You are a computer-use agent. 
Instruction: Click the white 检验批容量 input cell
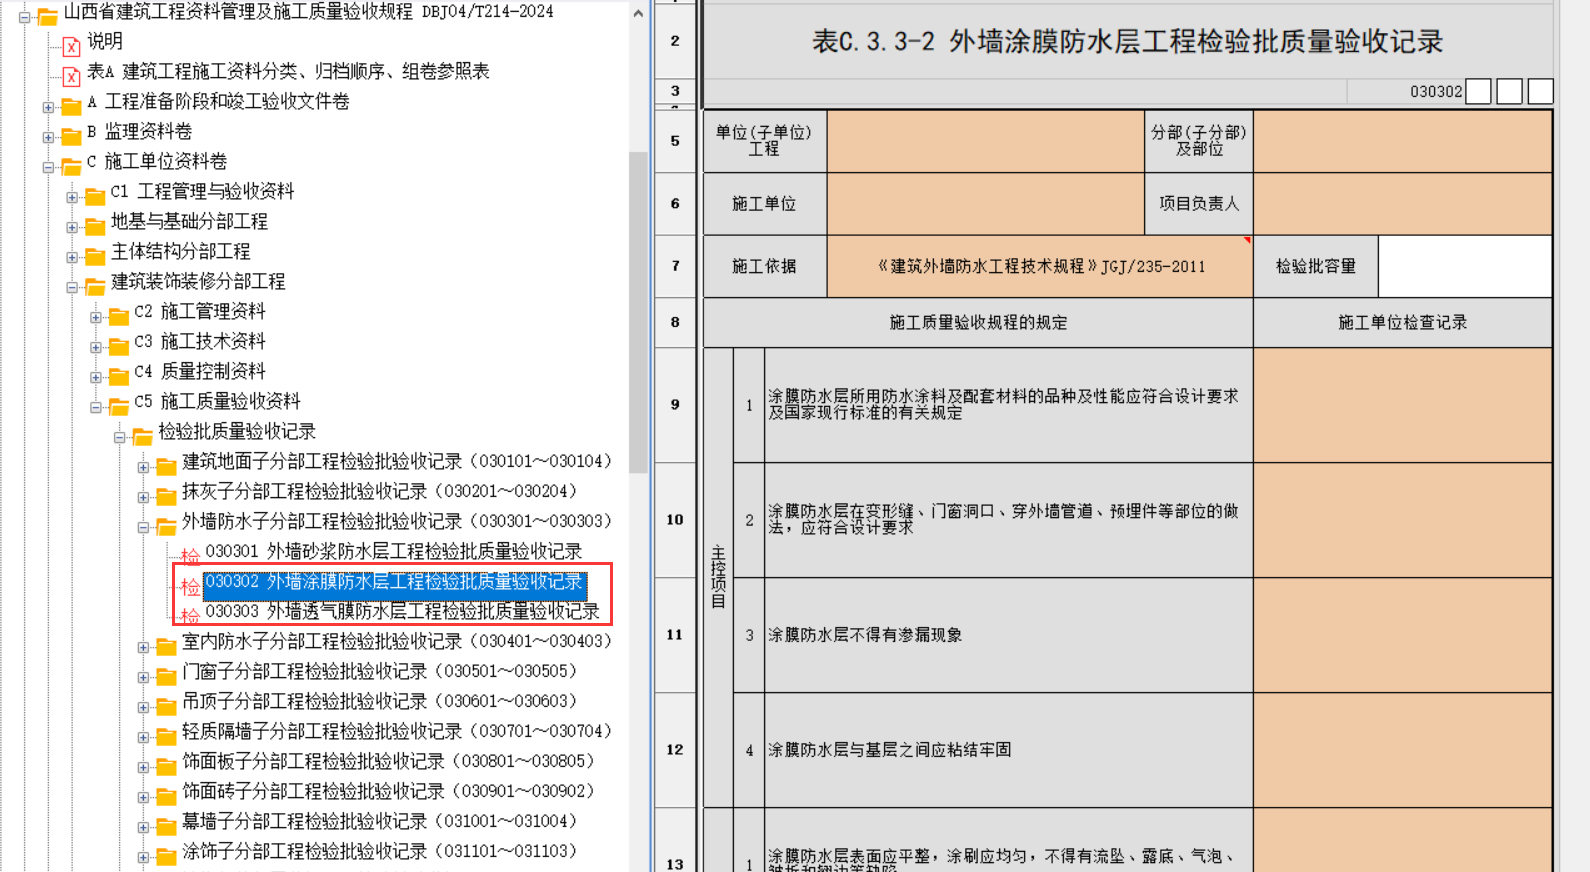click(x=1464, y=266)
